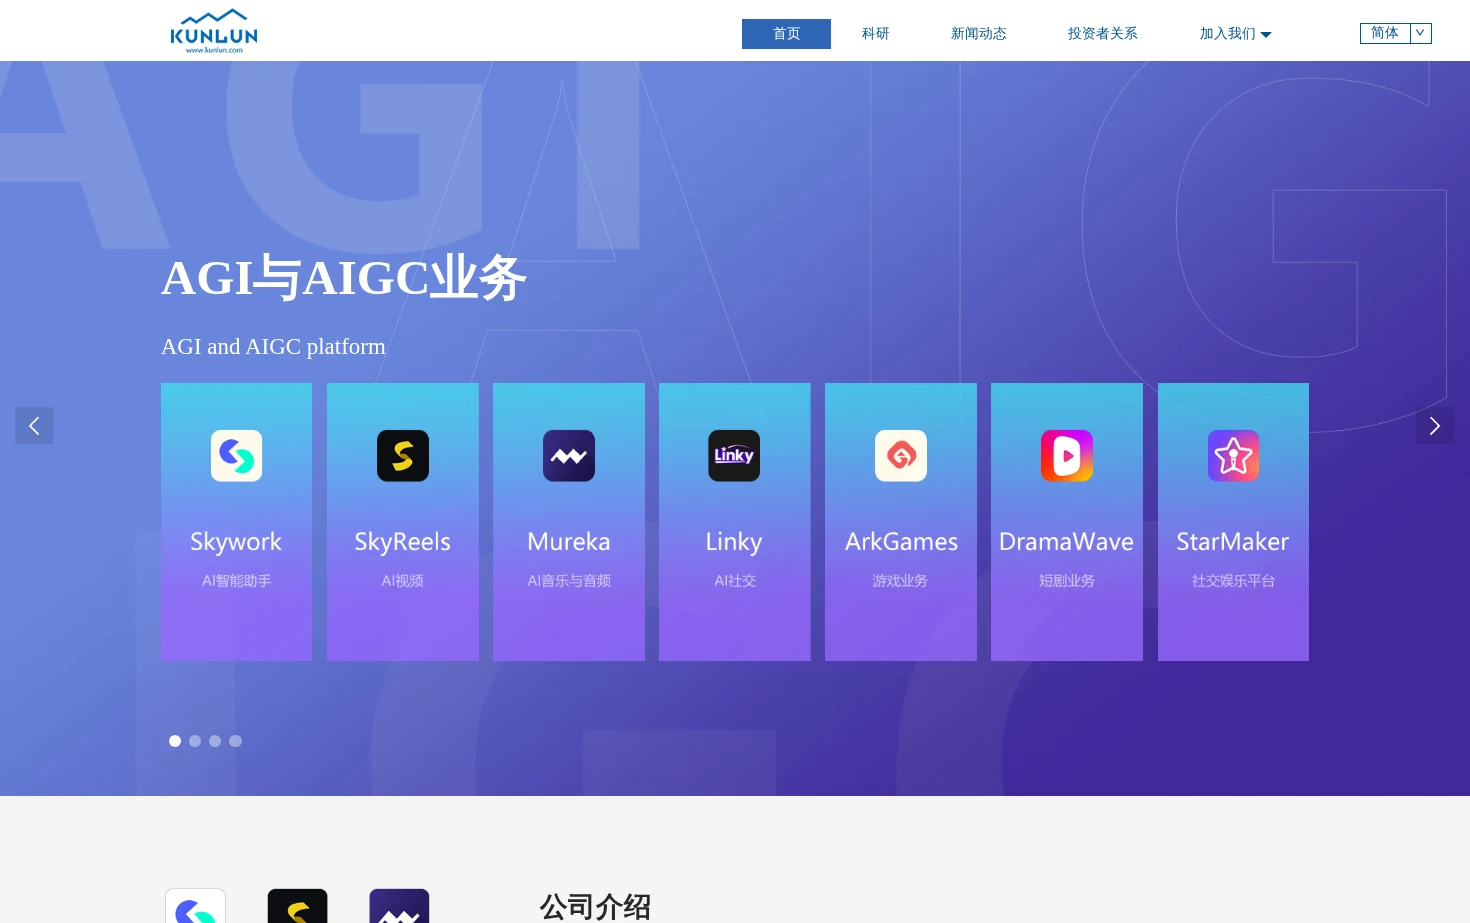Click the SkyReels thumbnail below the banner
Viewport: 1470px width, 923px height.
pyautogui.click(x=297, y=906)
